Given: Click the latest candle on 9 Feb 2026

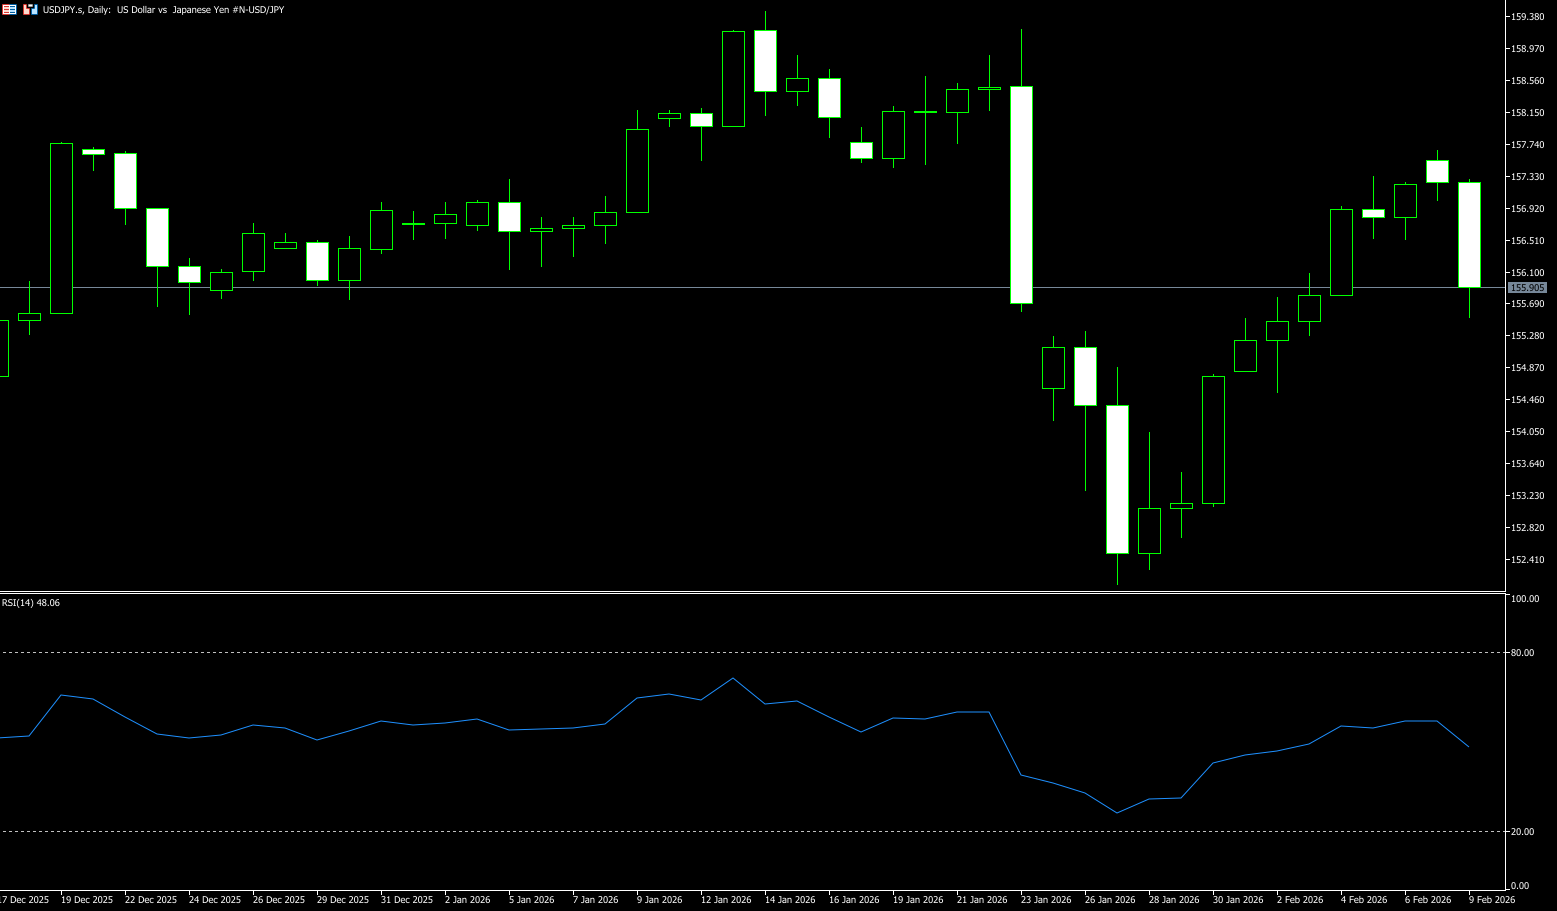Looking at the screenshot, I should click(x=1469, y=235).
